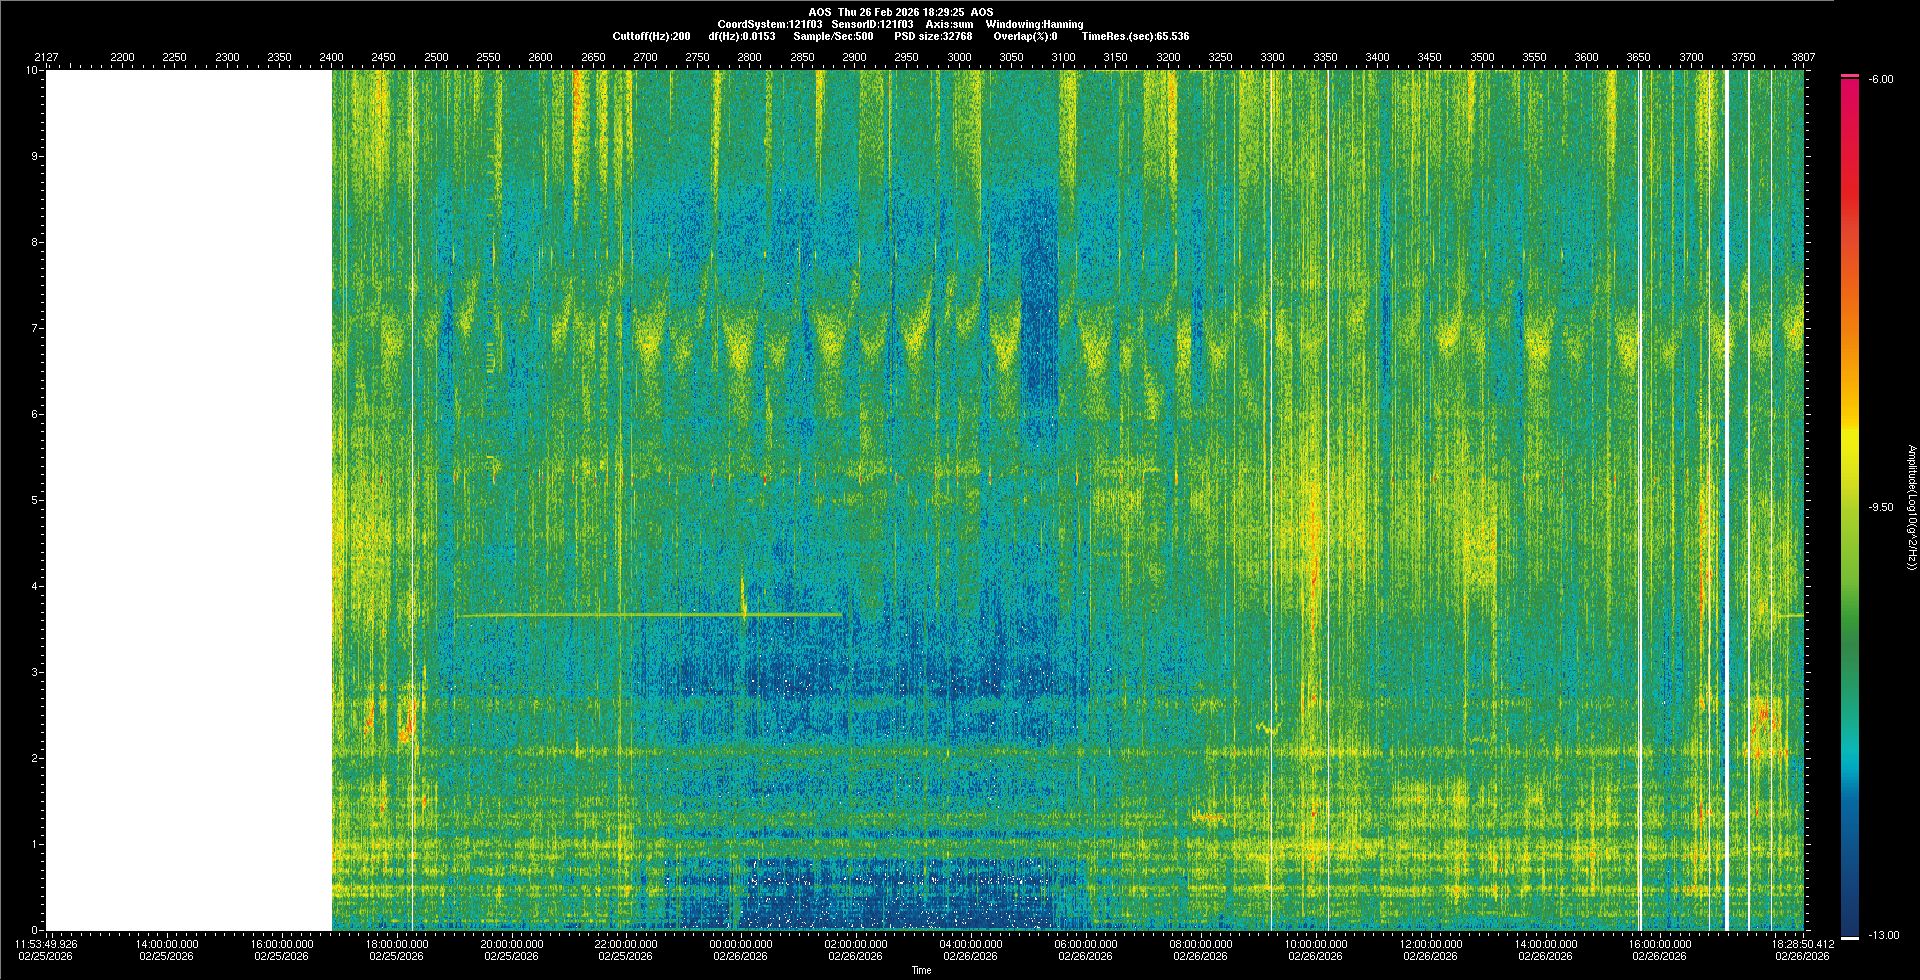Select the TimeRes.(sec):65.536 parameter

(x=1135, y=36)
